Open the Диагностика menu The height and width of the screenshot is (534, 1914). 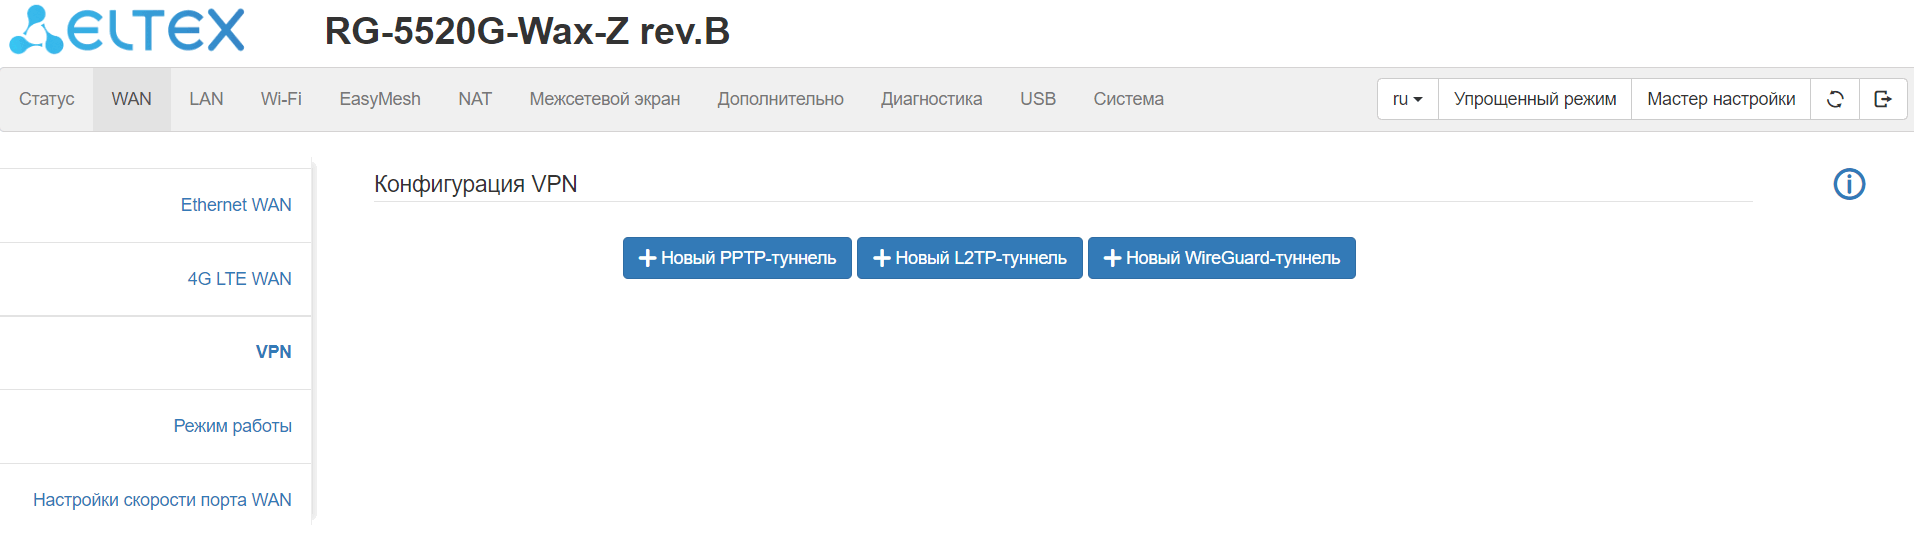(x=931, y=99)
